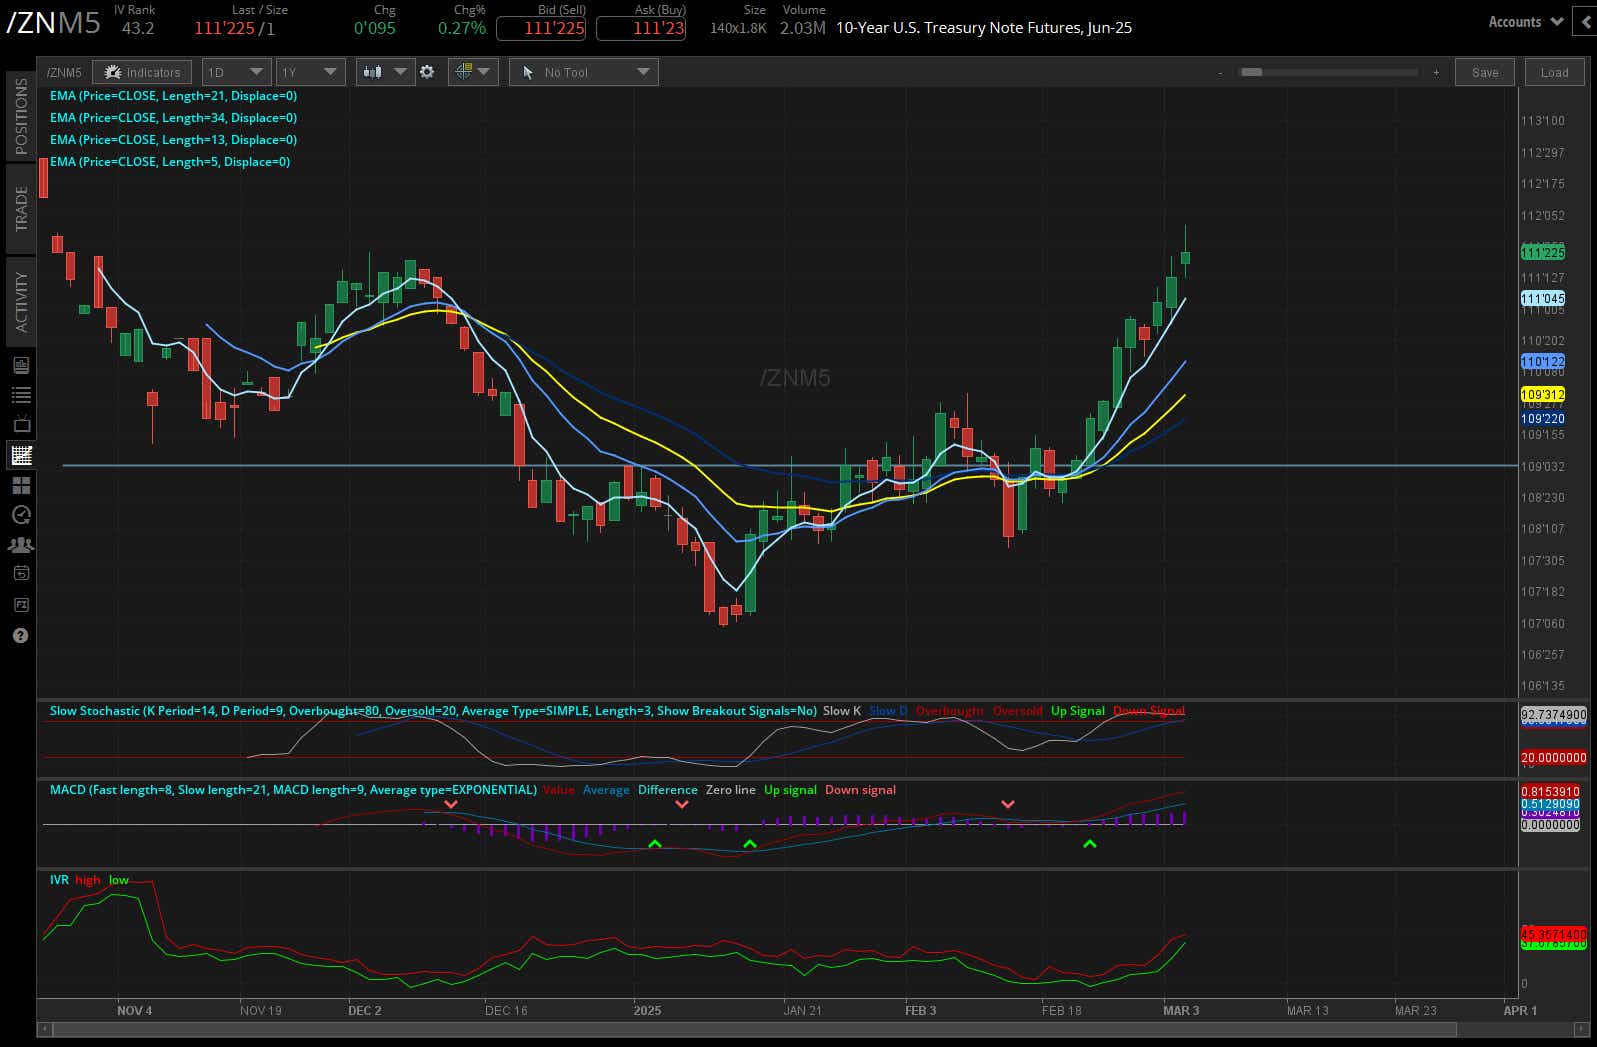Click the scrollbar right arrow
This screenshot has width=1597, height=1047.
[1580, 1029]
